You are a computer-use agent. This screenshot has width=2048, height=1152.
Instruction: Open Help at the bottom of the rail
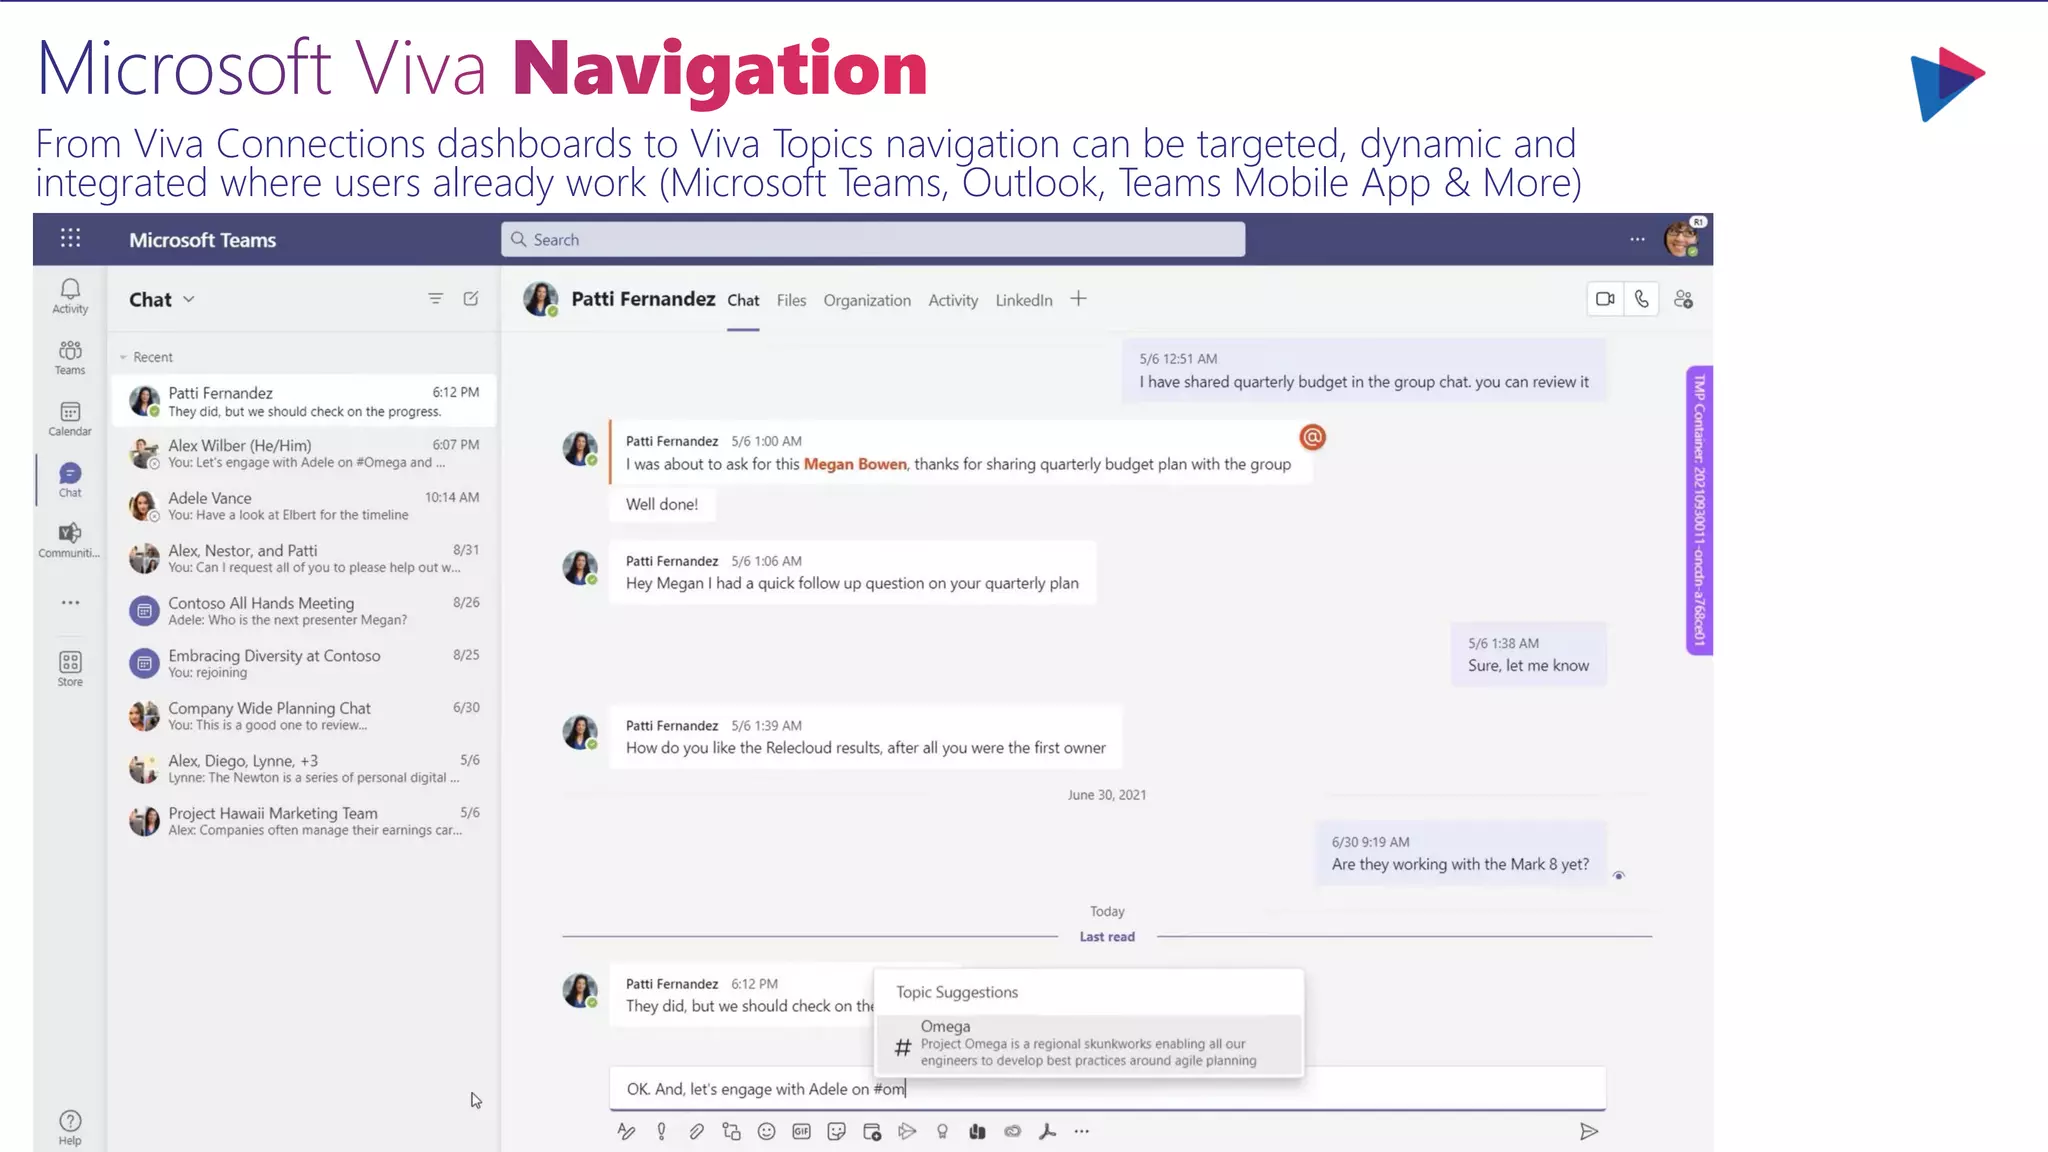tap(70, 1128)
